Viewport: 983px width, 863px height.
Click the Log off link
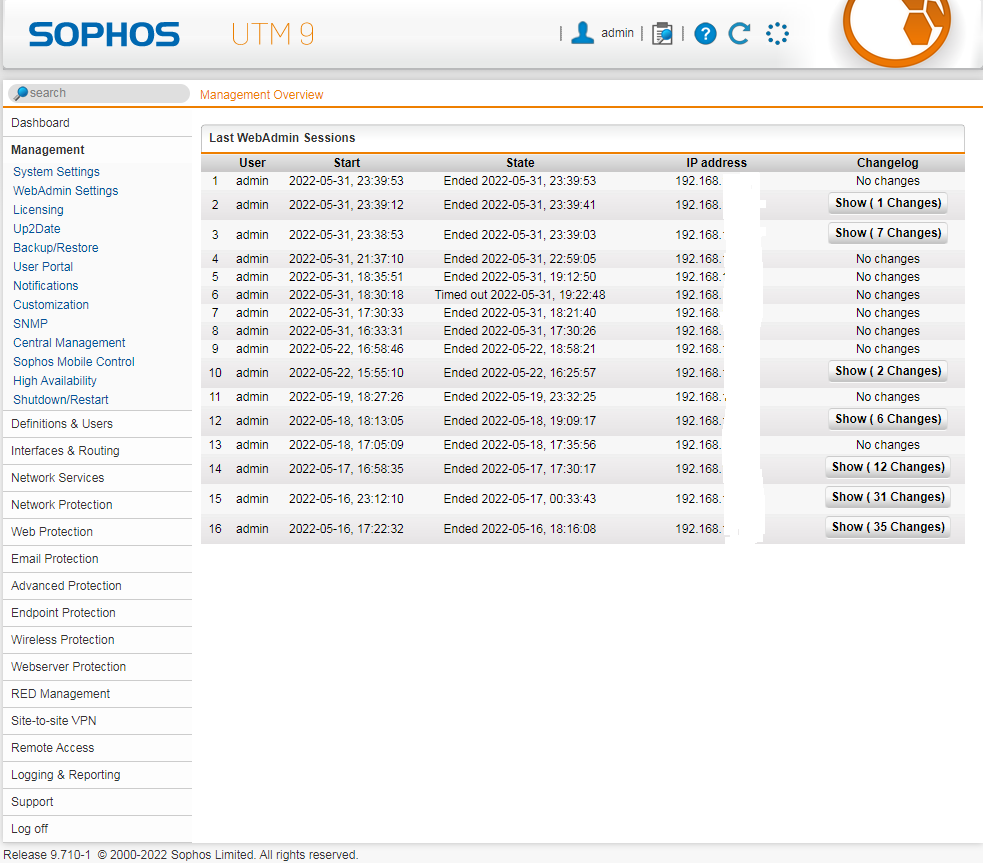tap(30, 829)
